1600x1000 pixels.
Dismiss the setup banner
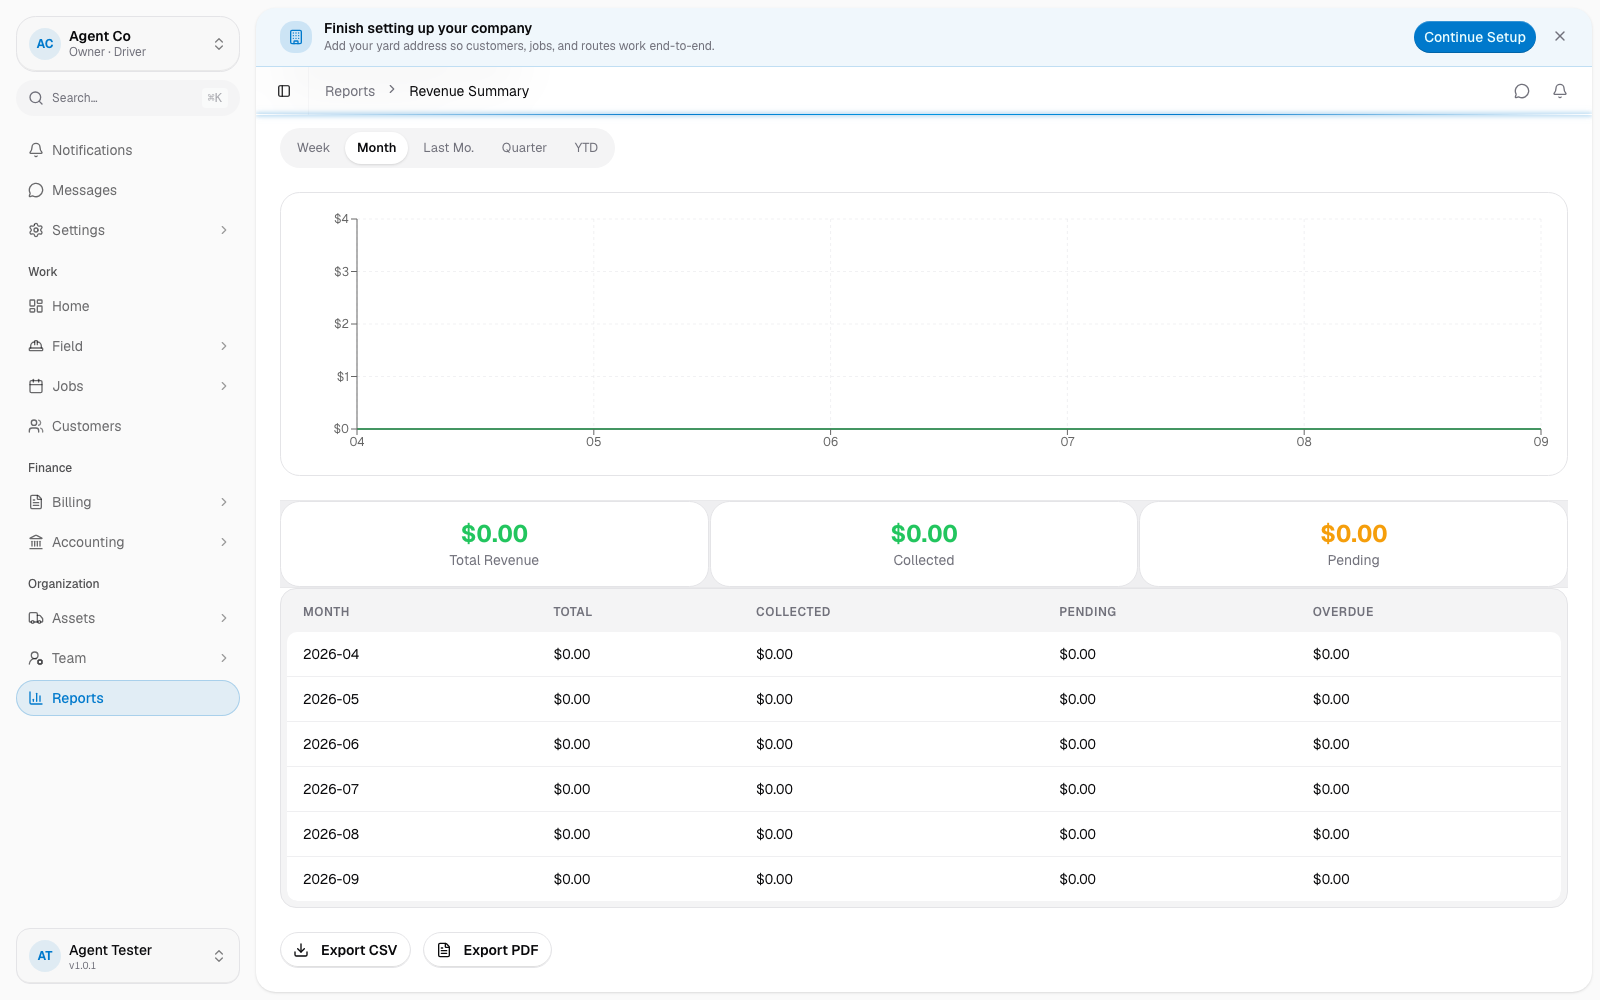(1560, 36)
